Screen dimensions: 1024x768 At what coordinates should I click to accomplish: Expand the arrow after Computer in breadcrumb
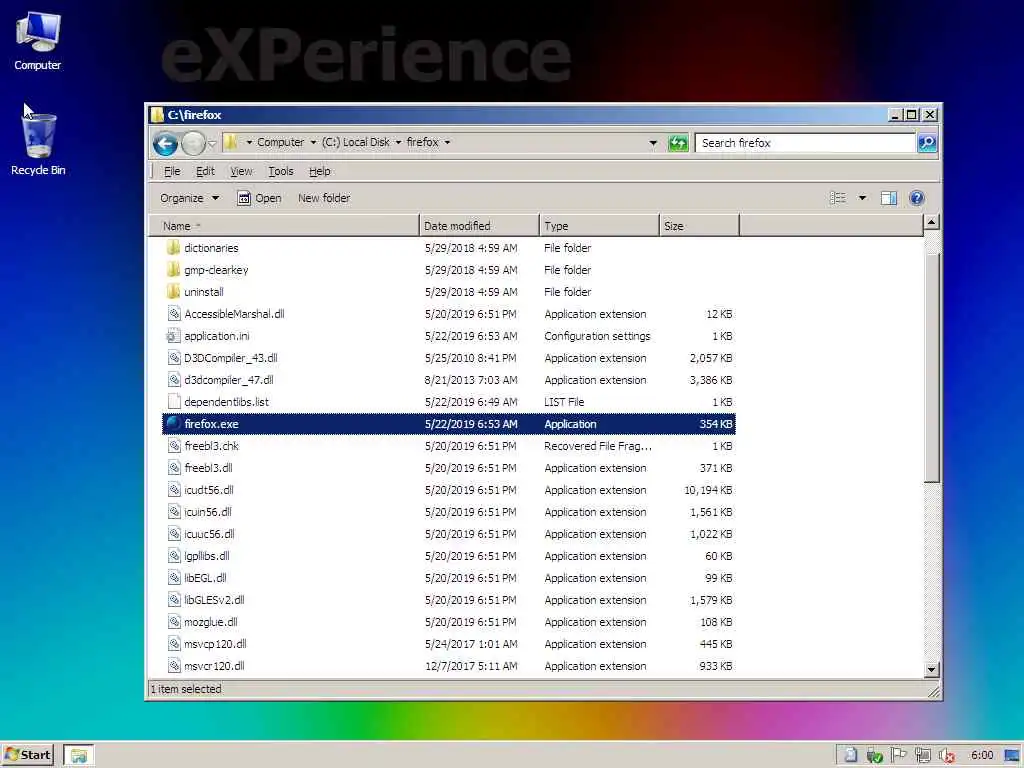click(313, 142)
